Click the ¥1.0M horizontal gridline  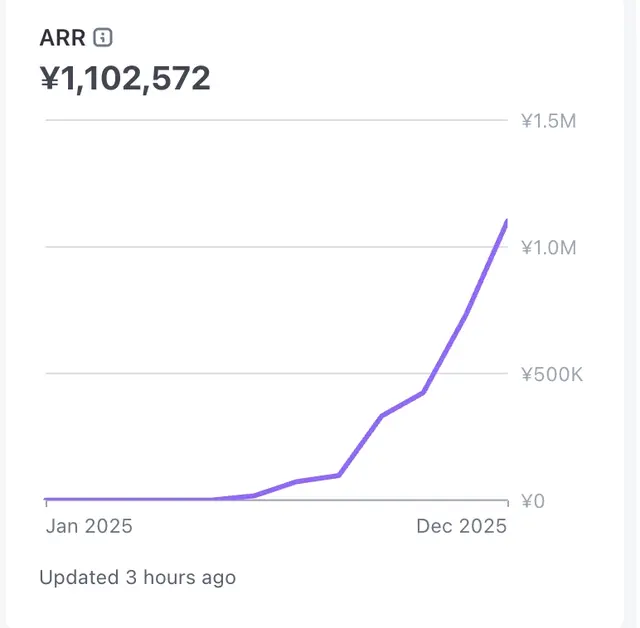270,247
